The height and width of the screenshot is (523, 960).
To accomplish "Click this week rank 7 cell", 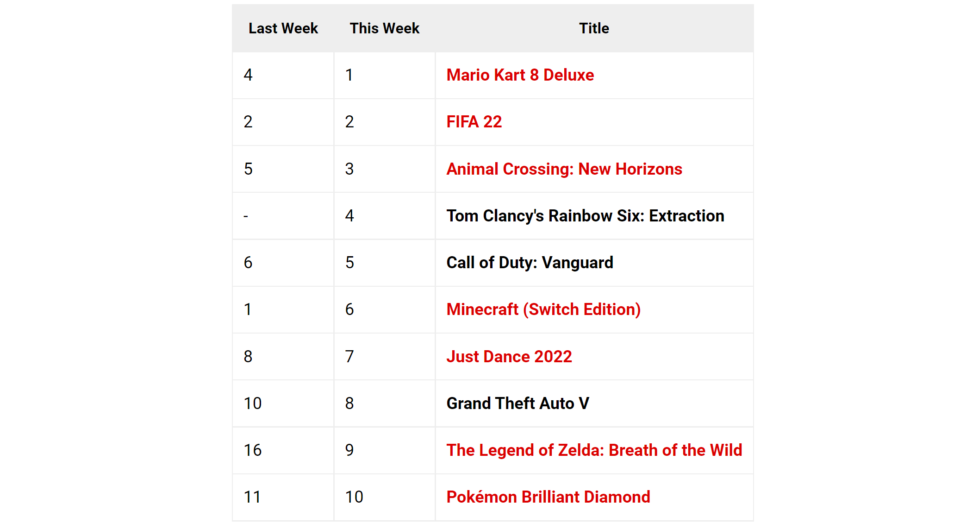I will (384, 356).
